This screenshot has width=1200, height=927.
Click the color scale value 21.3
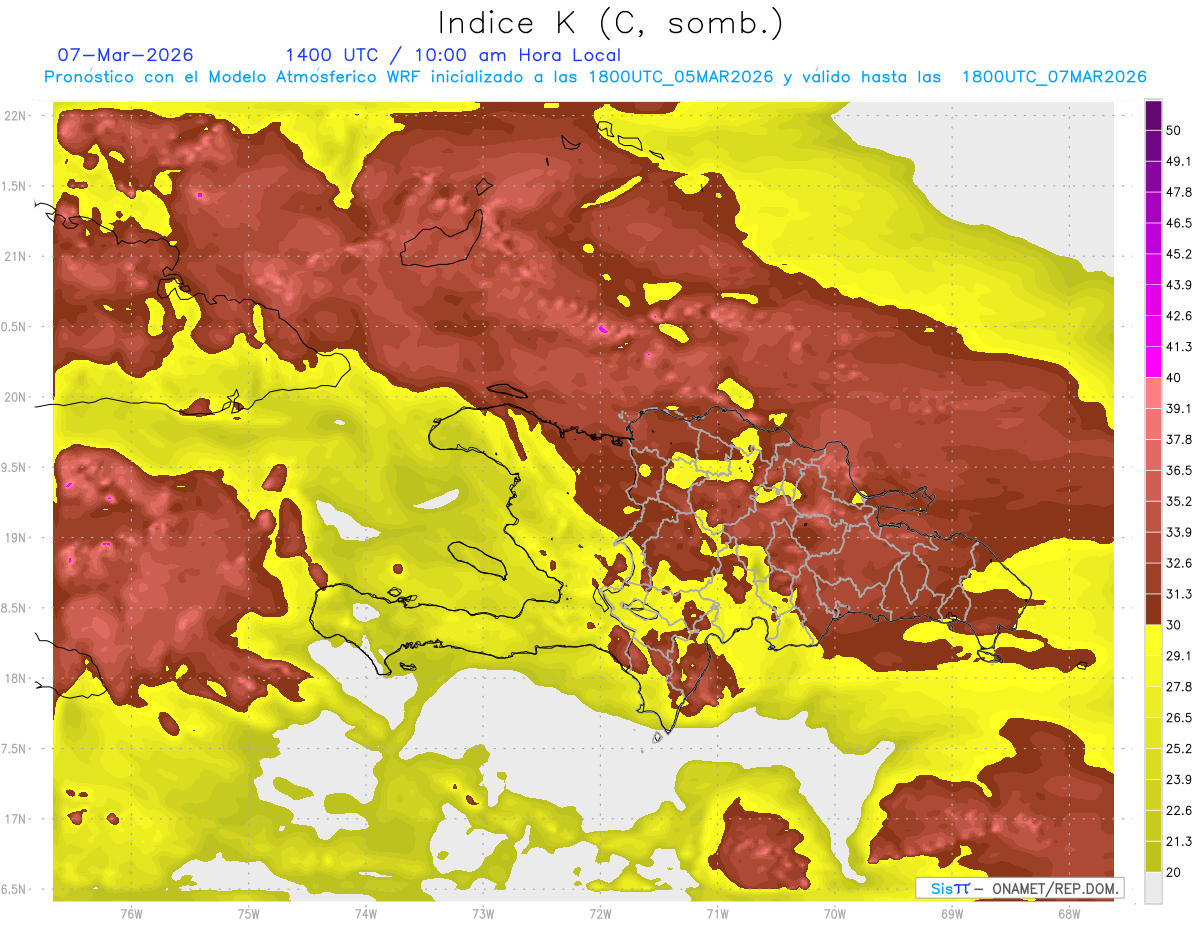[1179, 842]
